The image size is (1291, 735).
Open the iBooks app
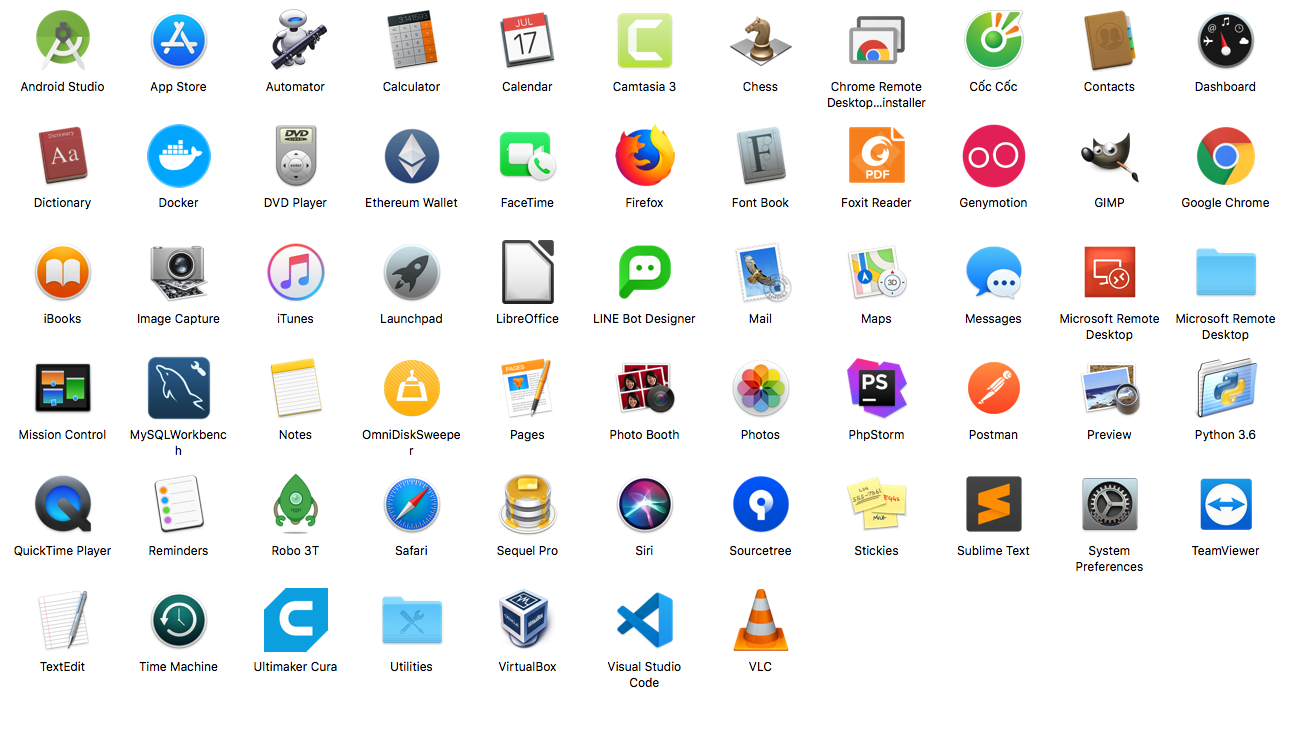[x=62, y=272]
